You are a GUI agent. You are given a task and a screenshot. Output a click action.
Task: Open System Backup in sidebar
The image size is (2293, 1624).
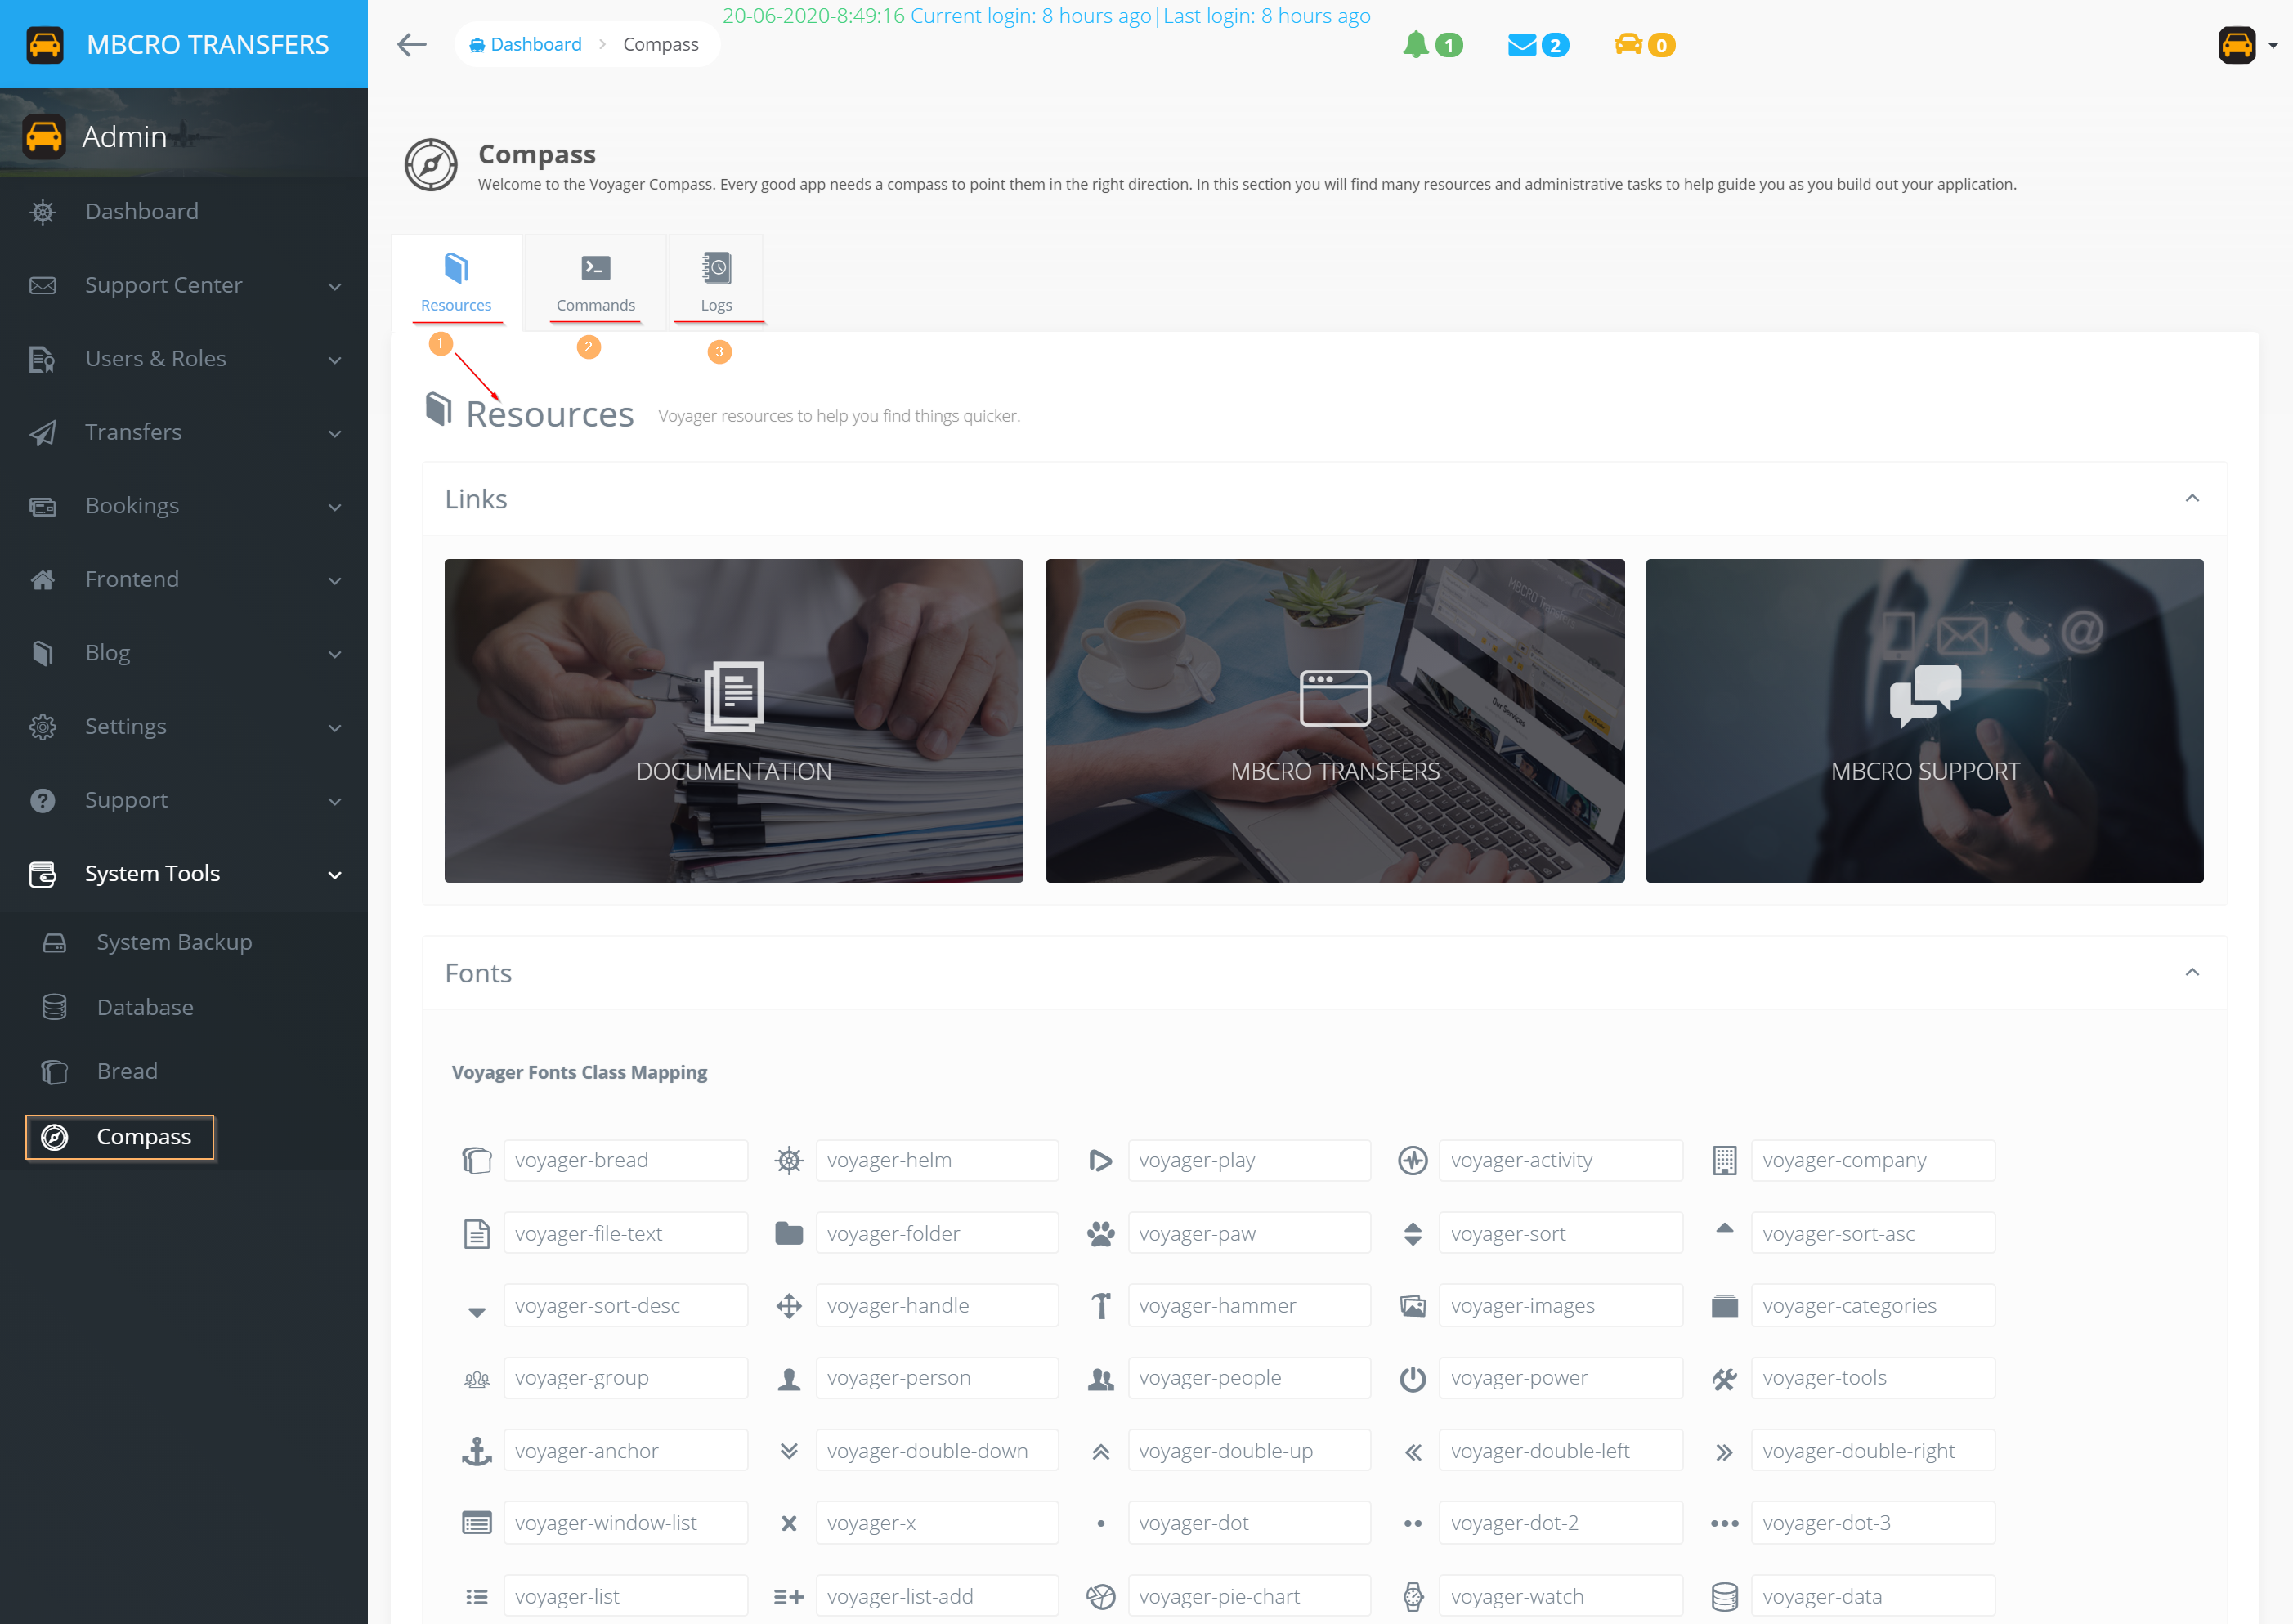pyautogui.click(x=173, y=942)
